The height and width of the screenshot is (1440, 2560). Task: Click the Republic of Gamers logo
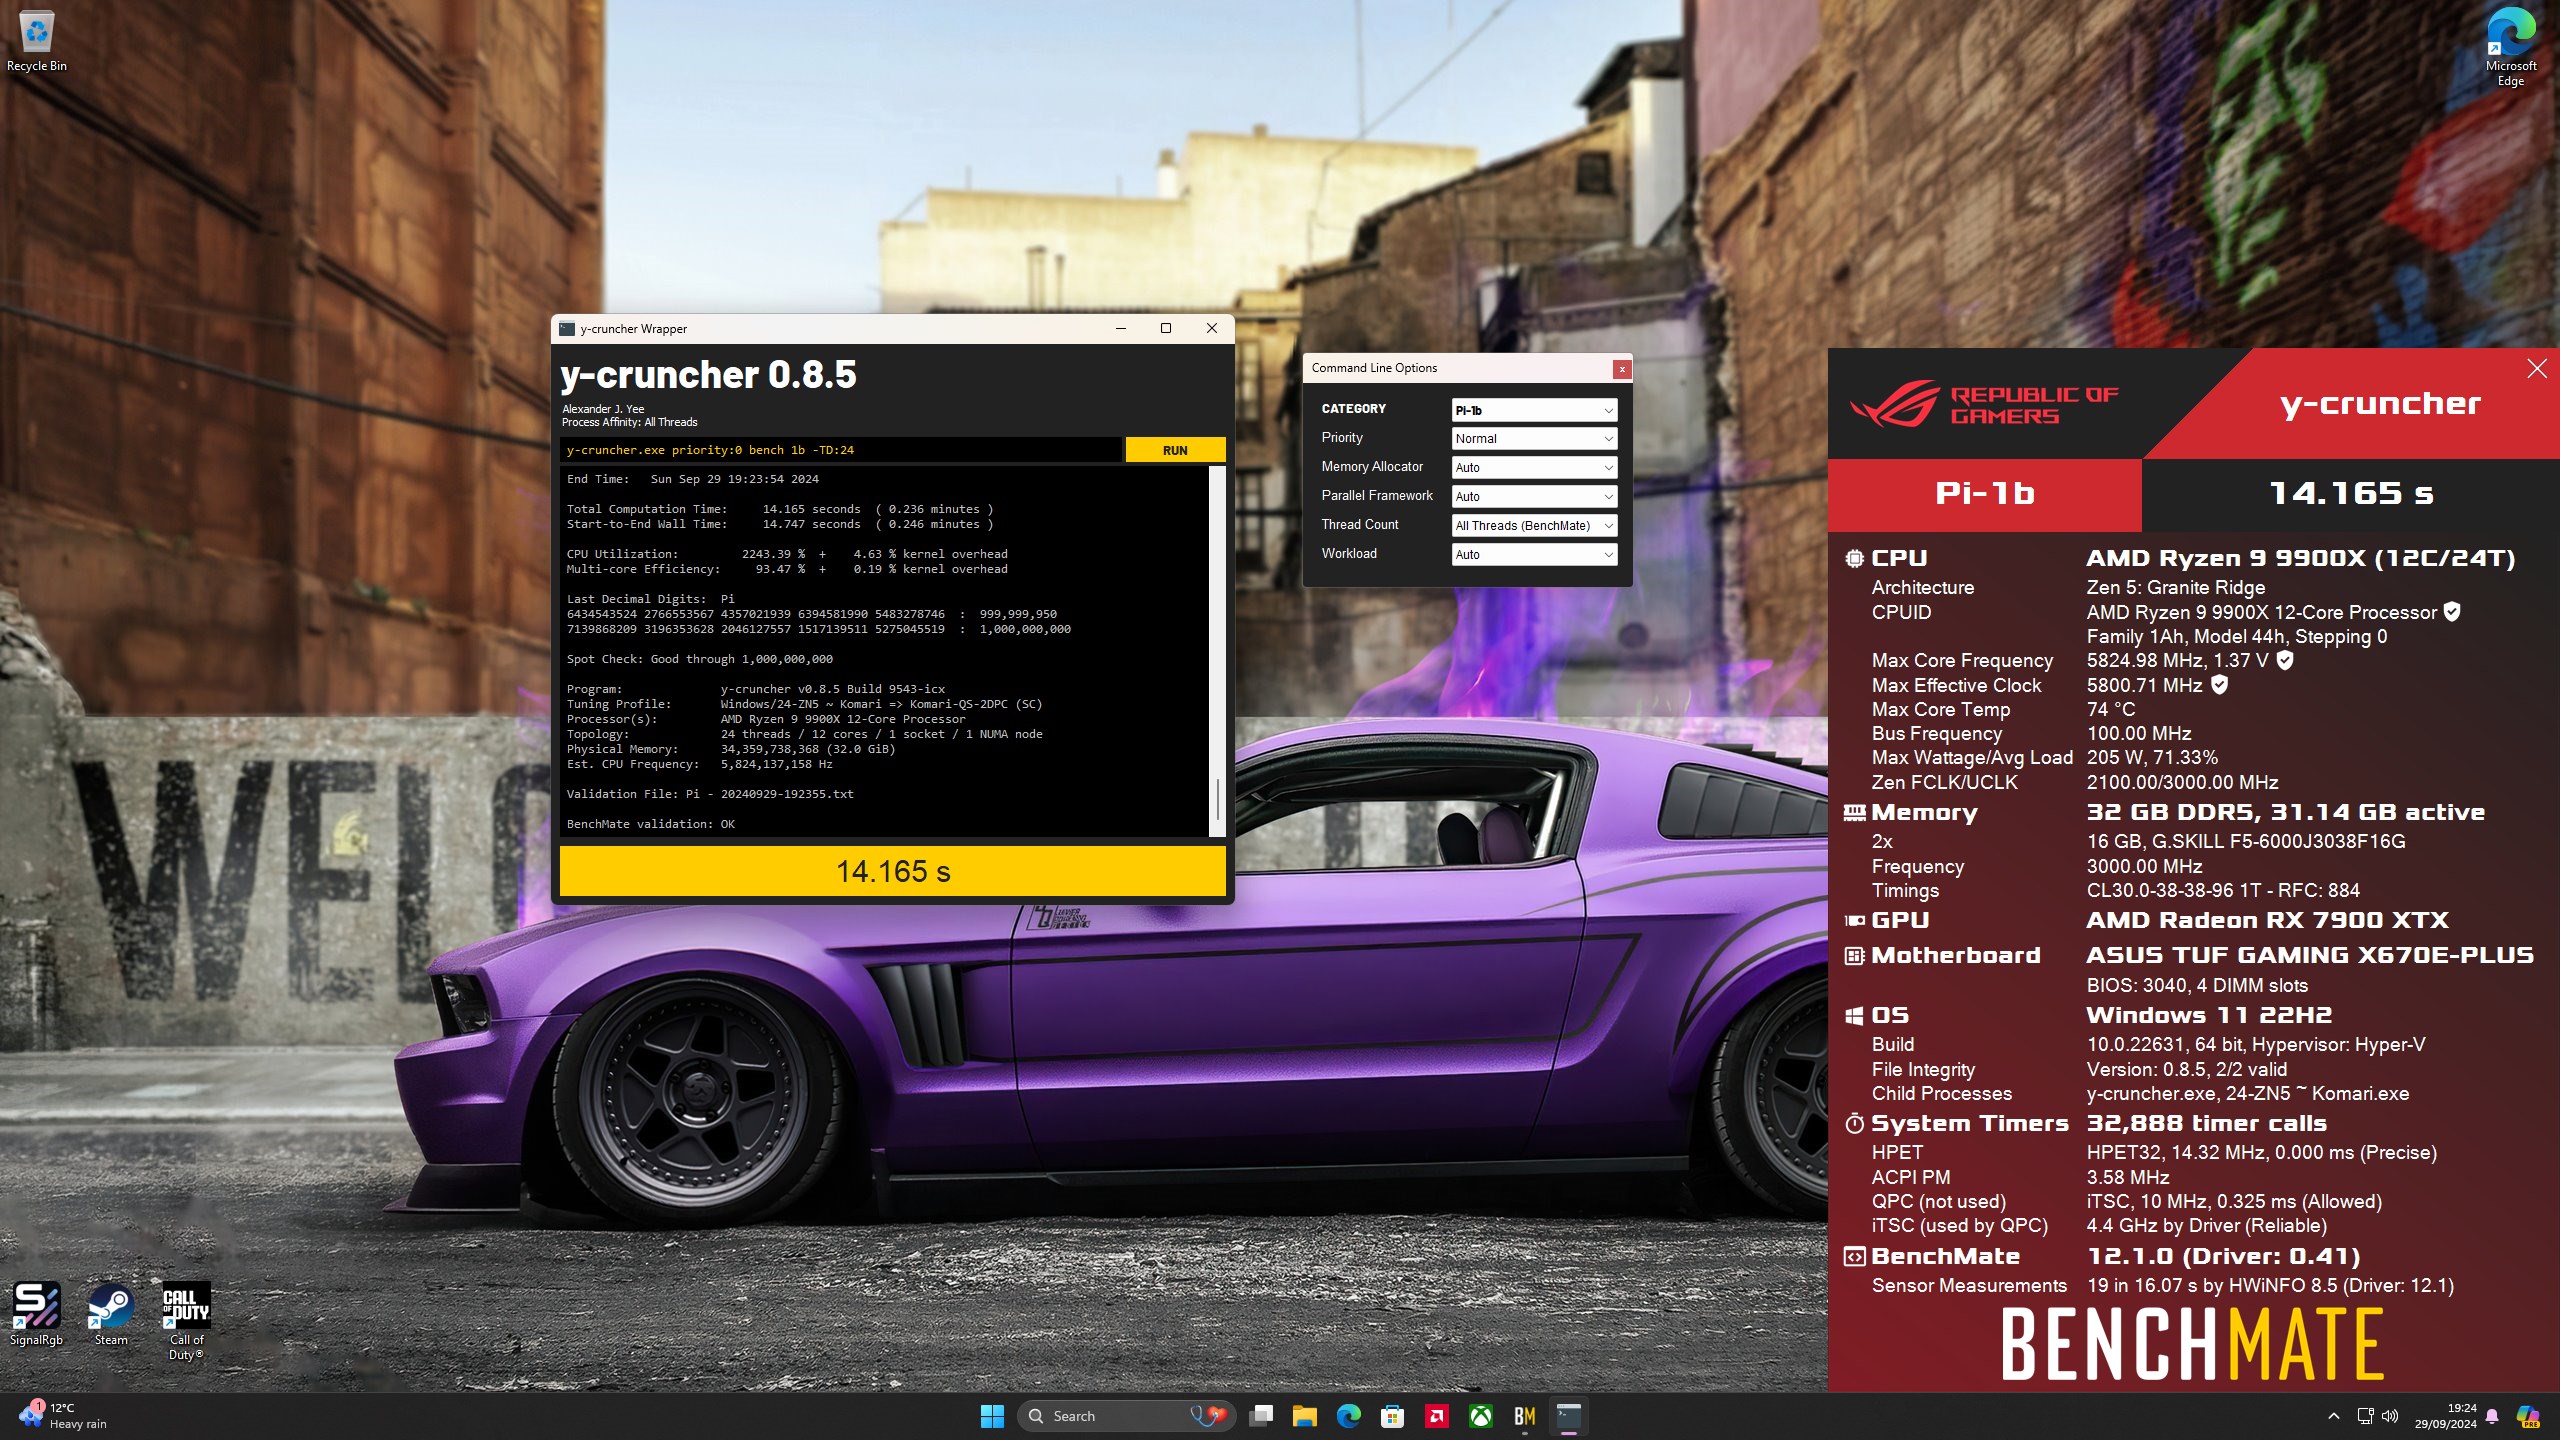[x=1983, y=405]
